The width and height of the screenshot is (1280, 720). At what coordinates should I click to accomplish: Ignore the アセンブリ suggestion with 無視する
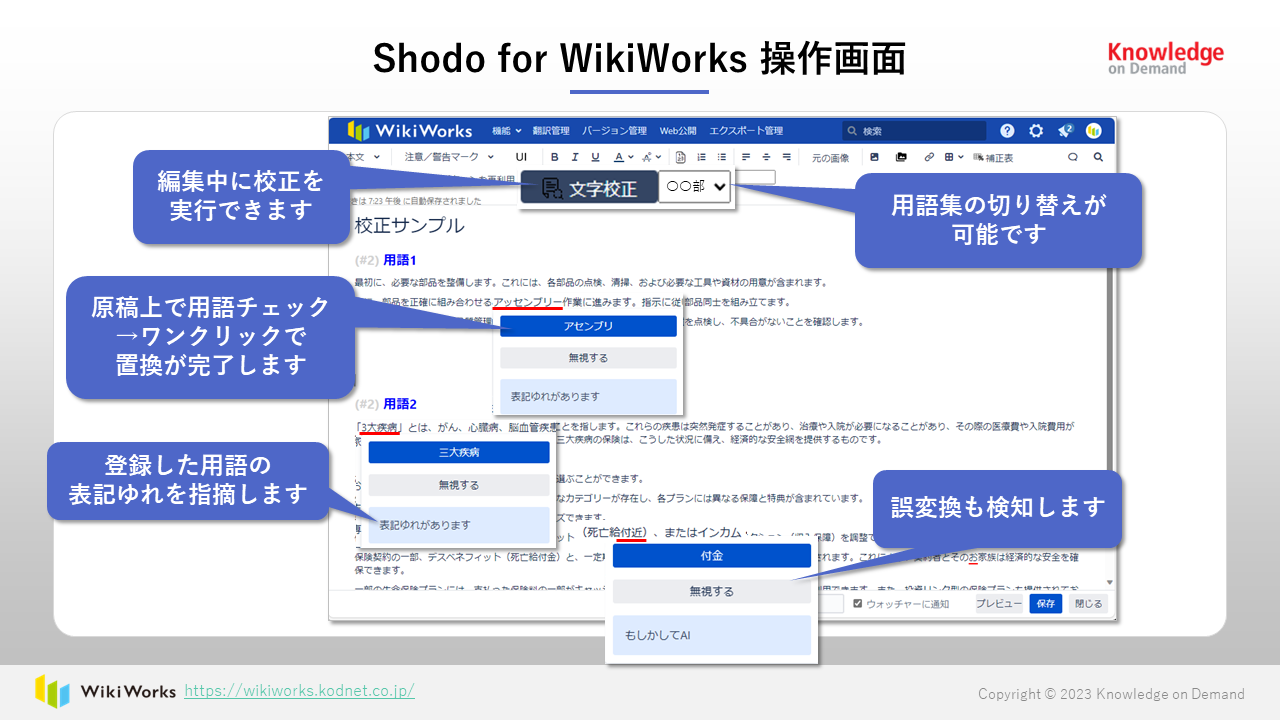tap(588, 358)
